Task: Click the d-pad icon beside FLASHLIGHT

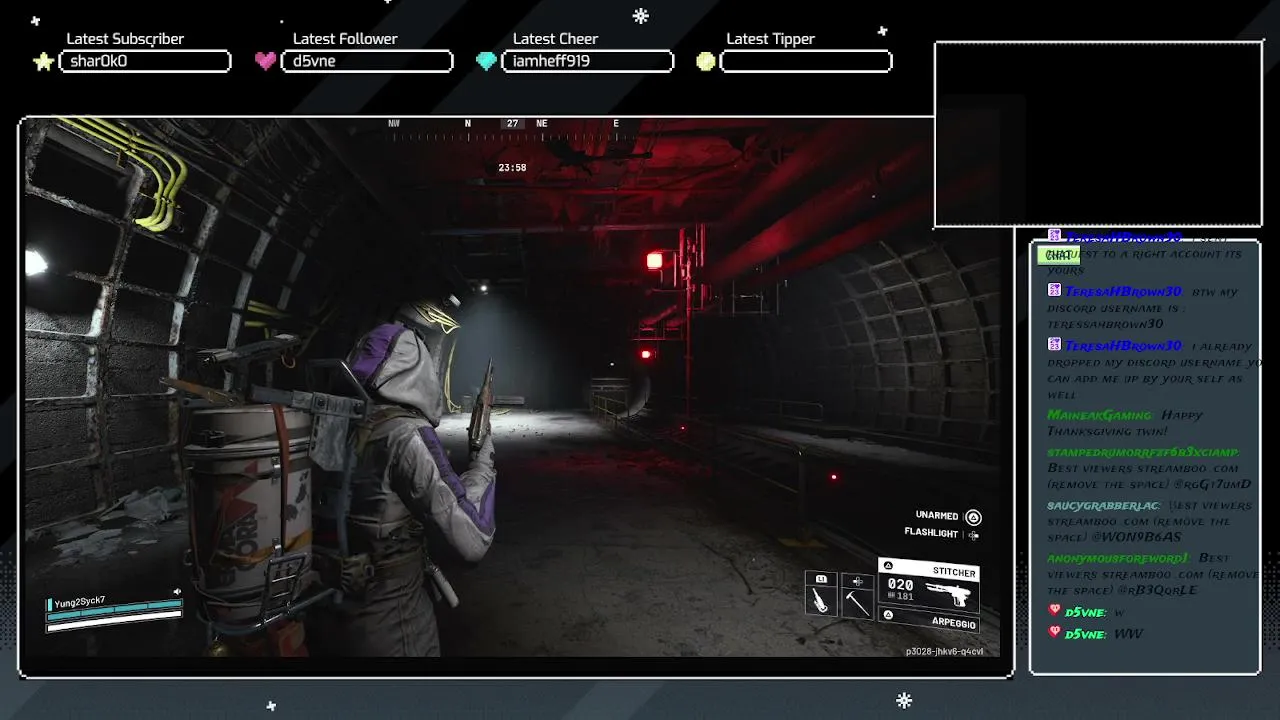Action: (x=973, y=535)
